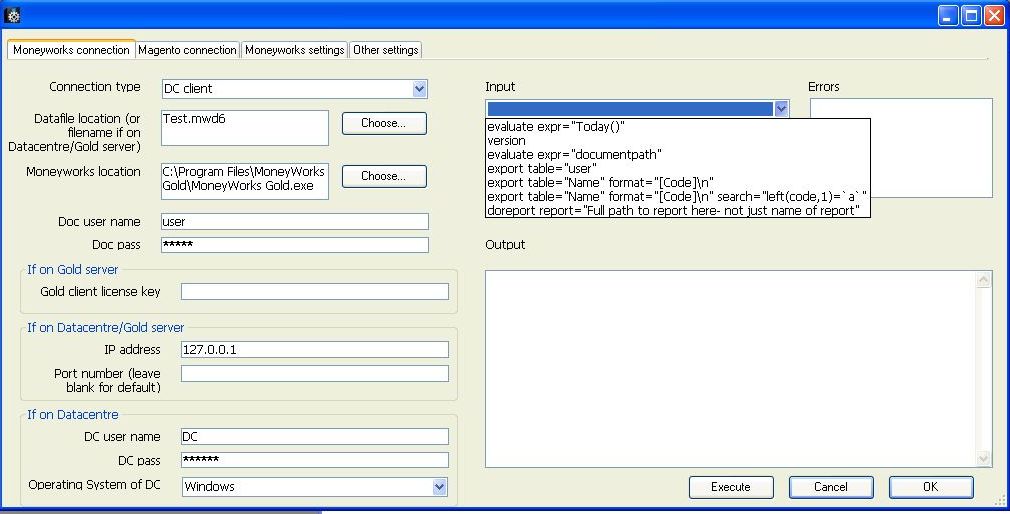The height and width of the screenshot is (514, 1010).
Task: Select the version command option
Action: [x=678, y=140]
